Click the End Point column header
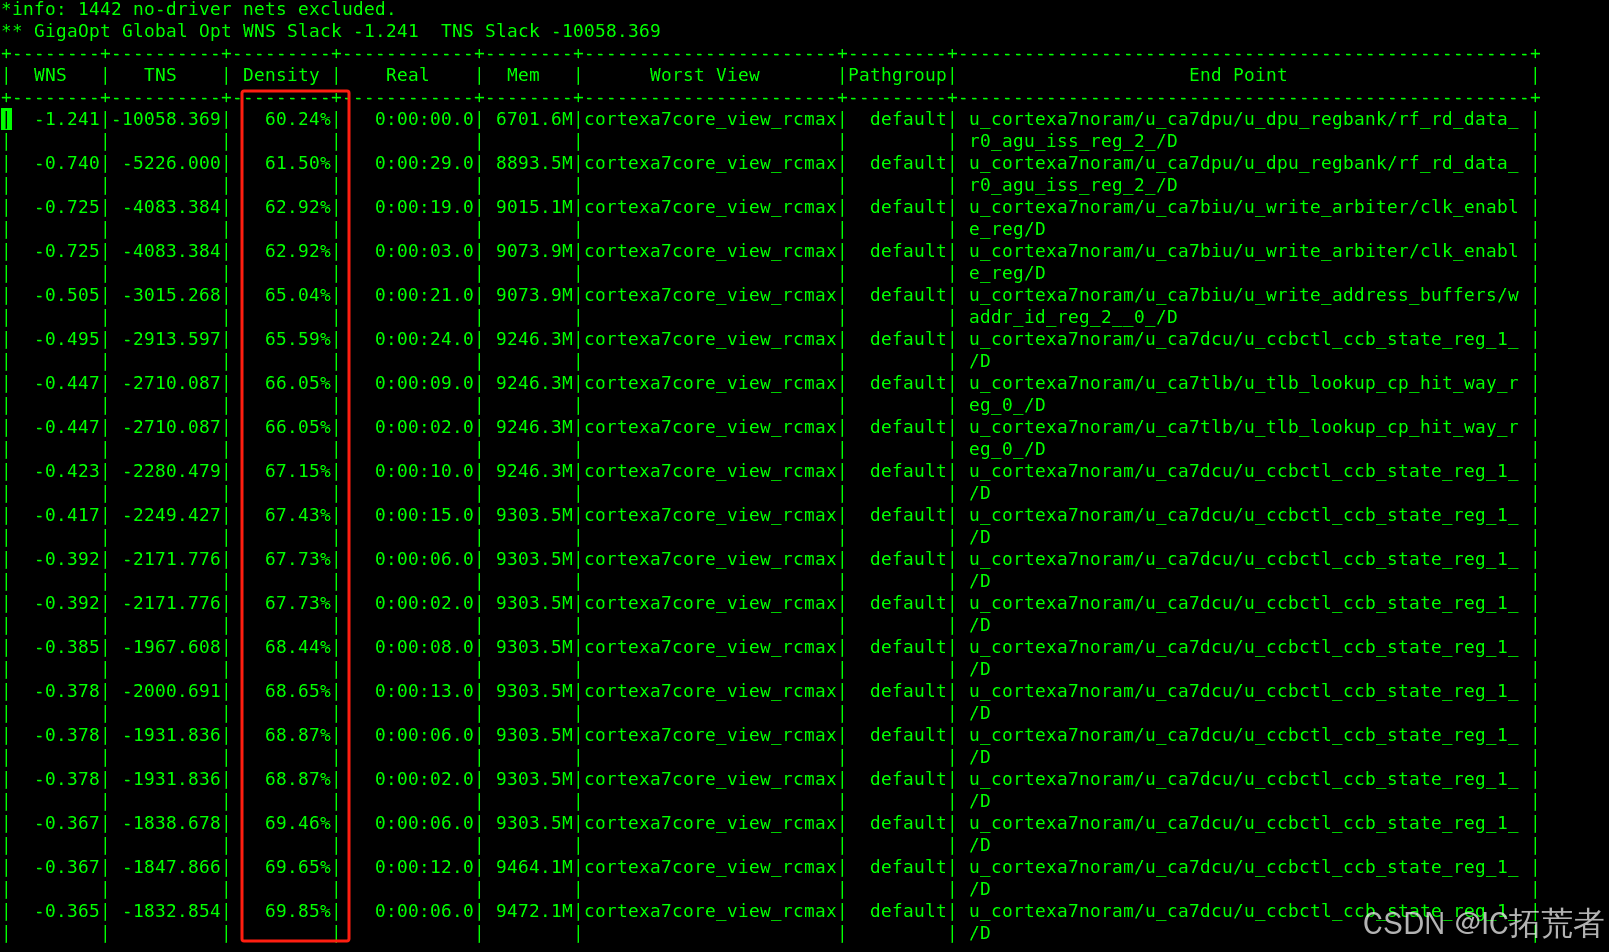Viewport: 1609px width, 952px height. pos(1238,75)
